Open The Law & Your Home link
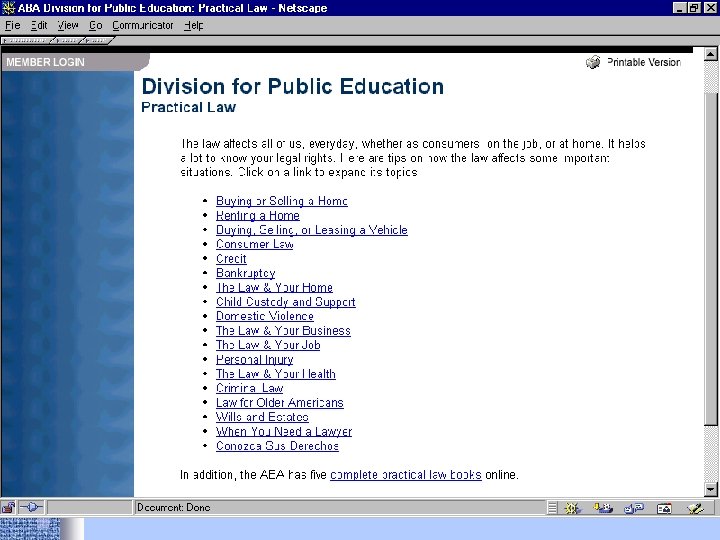Viewport: 720px width, 540px height. pos(274,287)
